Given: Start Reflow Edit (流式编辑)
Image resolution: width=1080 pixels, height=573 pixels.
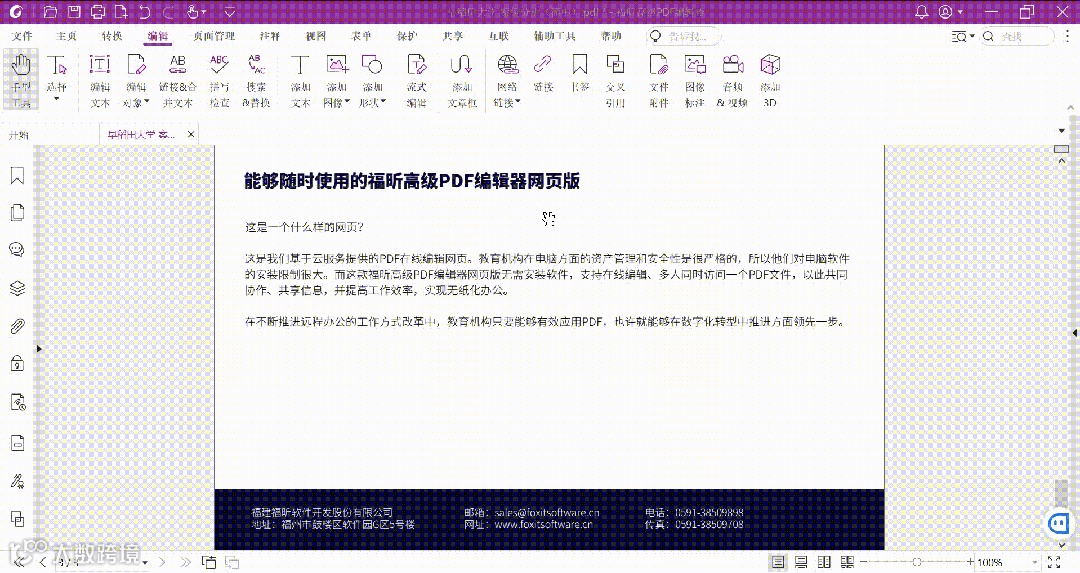Looking at the screenshot, I should (x=416, y=81).
